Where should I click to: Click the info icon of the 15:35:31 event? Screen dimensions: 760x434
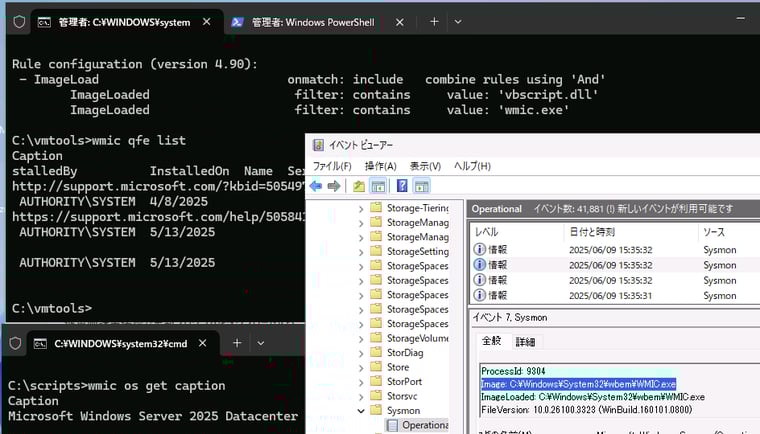pyautogui.click(x=479, y=295)
